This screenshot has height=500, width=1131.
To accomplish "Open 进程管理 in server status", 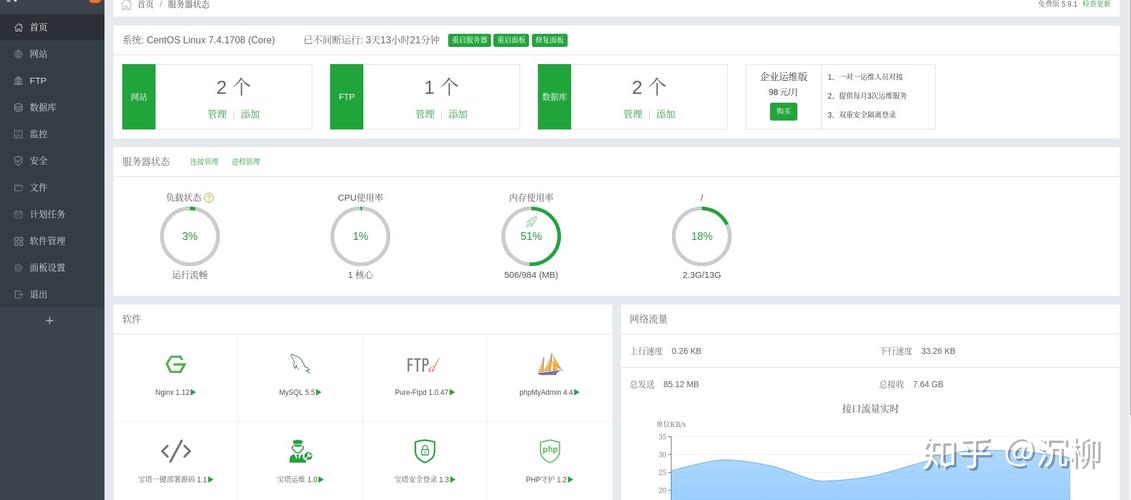I will click(246, 162).
